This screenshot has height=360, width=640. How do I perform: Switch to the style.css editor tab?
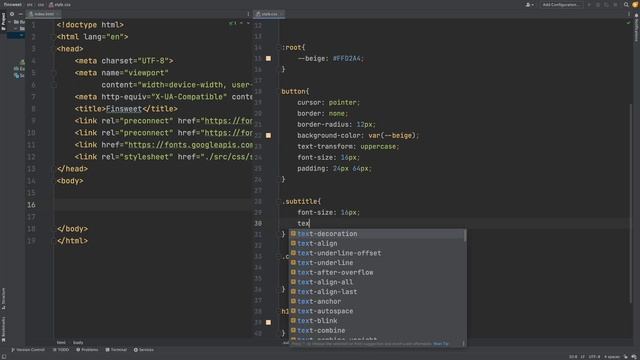(x=269, y=14)
